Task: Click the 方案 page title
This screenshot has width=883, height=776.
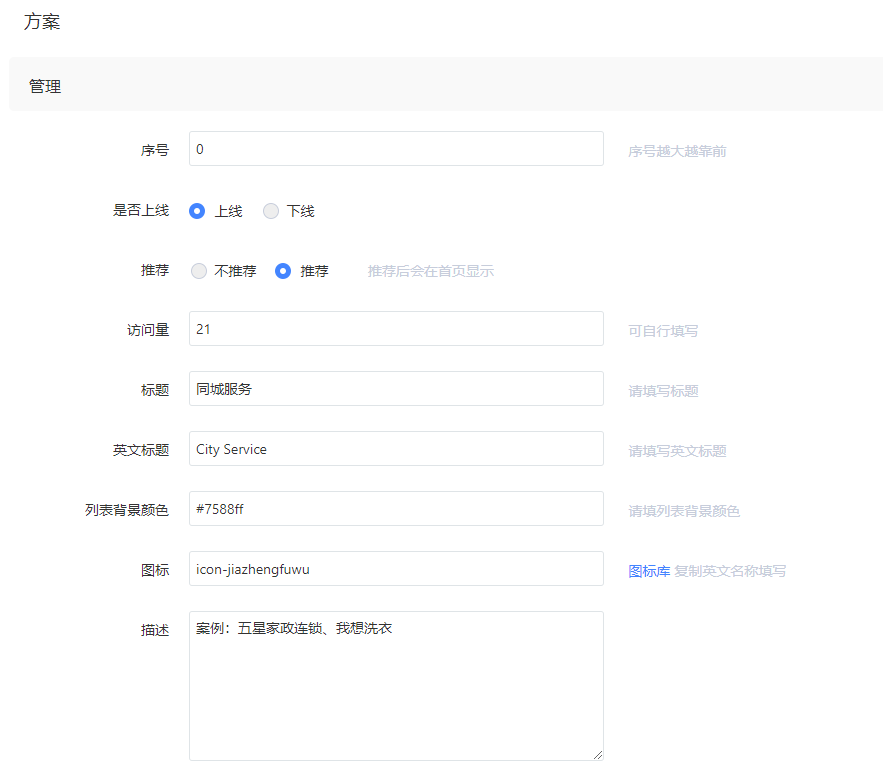Action: [42, 21]
